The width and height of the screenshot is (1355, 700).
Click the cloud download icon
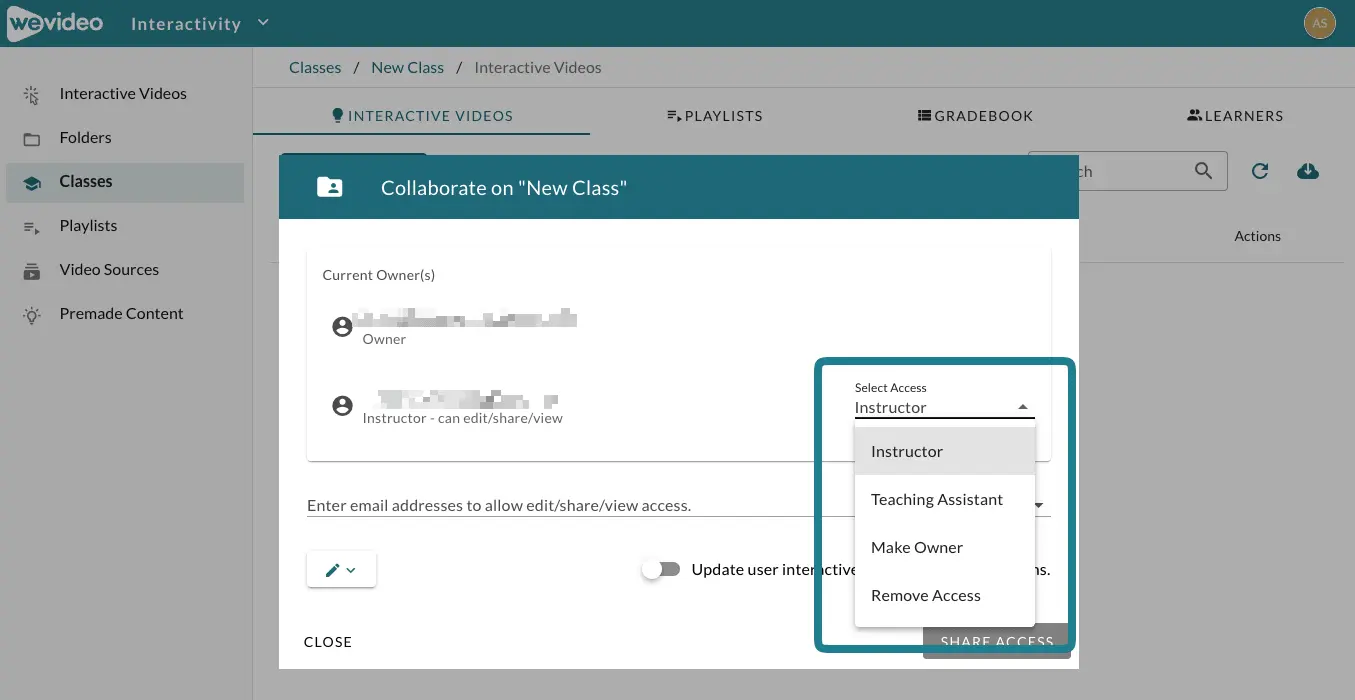(x=1307, y=171)
